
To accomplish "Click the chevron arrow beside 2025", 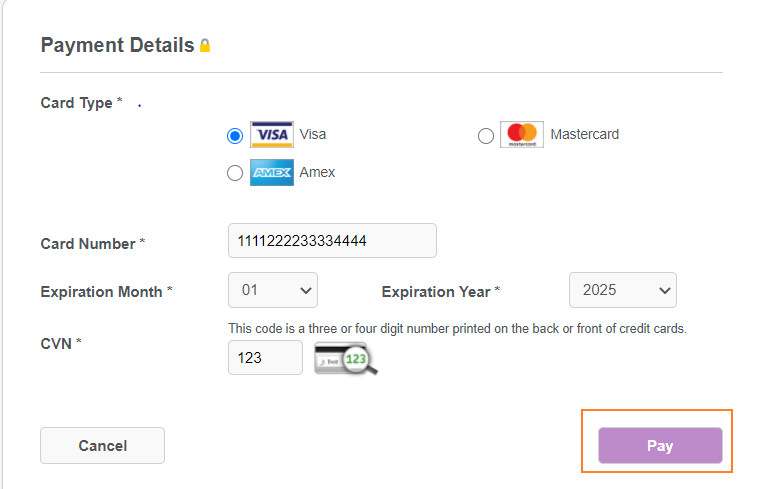I will [x=665, y=291].
